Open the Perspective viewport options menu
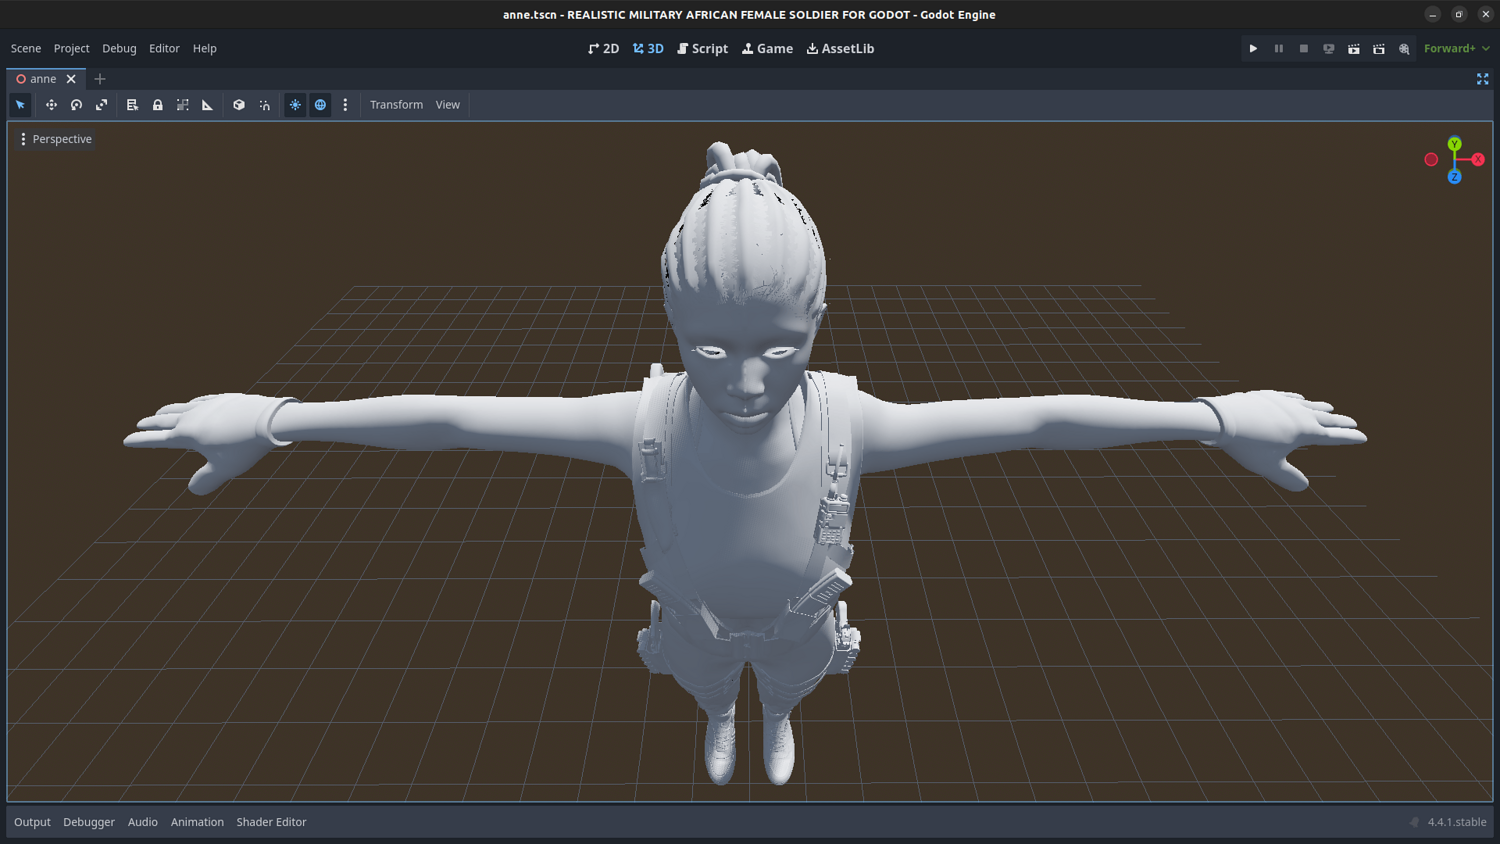Screen dimensions: 1500x844 [56, 139]
